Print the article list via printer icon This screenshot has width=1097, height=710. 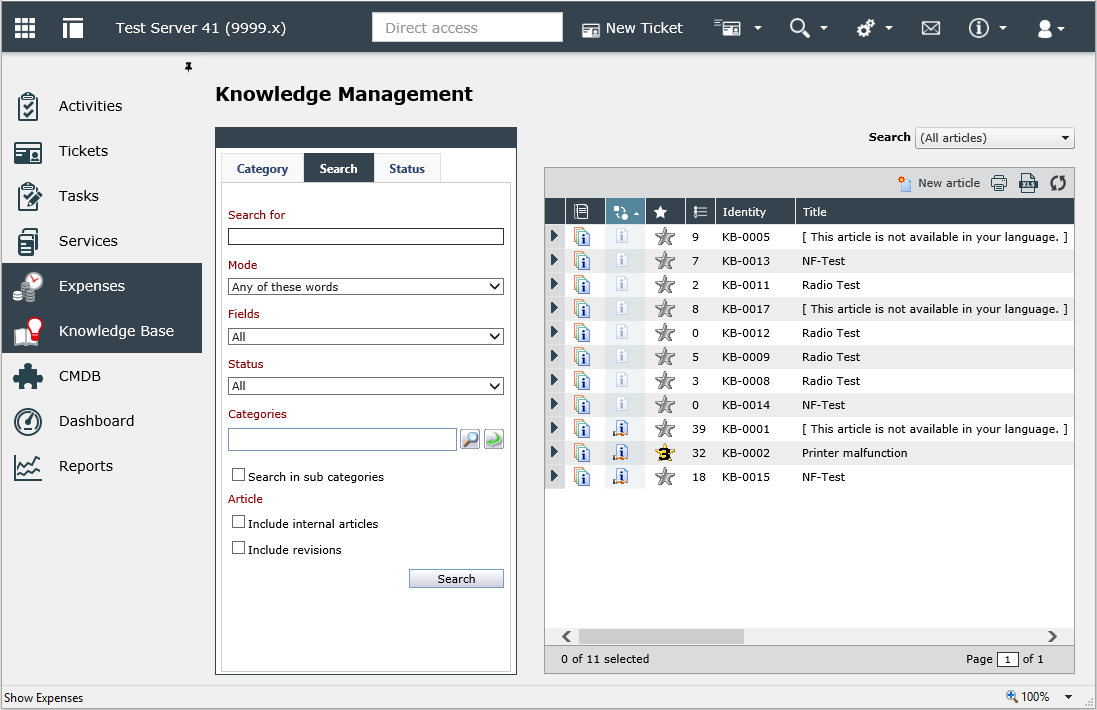[999, 183]
